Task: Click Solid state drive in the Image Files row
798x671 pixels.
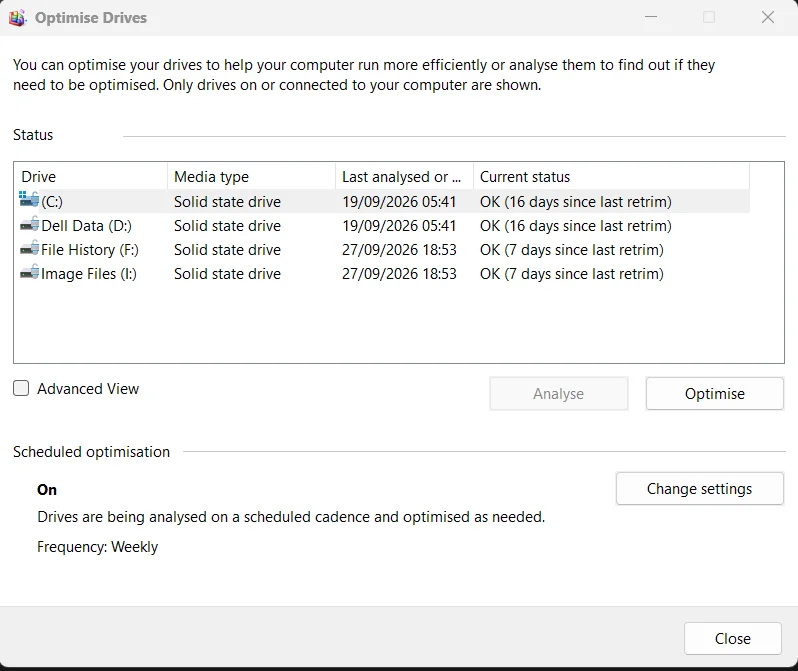Action: pos(227,273)
